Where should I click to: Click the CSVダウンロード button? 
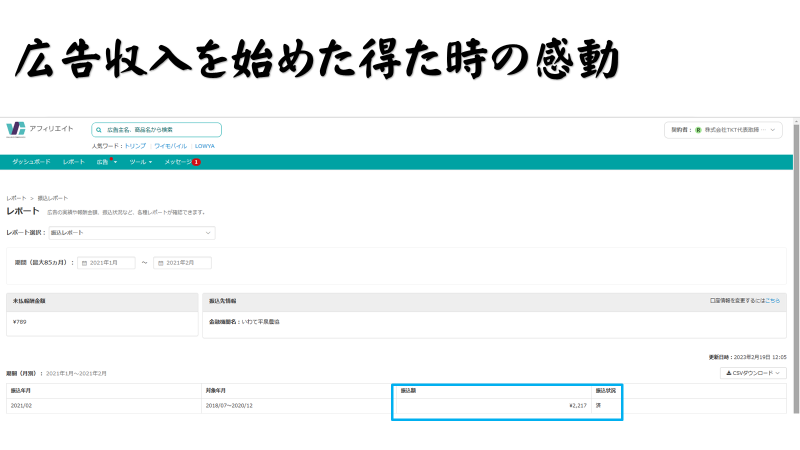(754, 373)
